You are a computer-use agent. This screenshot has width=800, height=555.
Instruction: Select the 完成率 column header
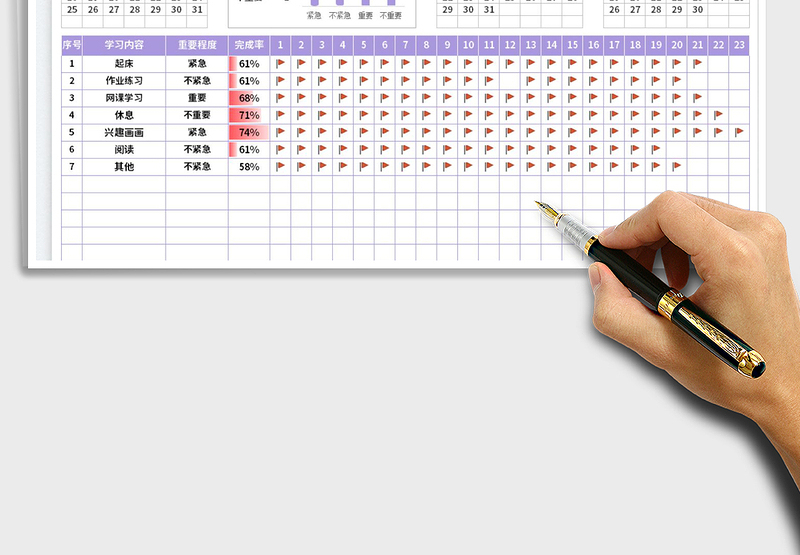pos(249,45)
